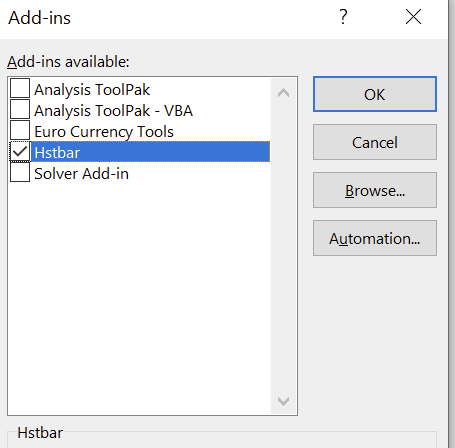The height and width of the screenshot is (448, 455).
Task: Click empty area of add-ins list
Action: pos(140,297)
